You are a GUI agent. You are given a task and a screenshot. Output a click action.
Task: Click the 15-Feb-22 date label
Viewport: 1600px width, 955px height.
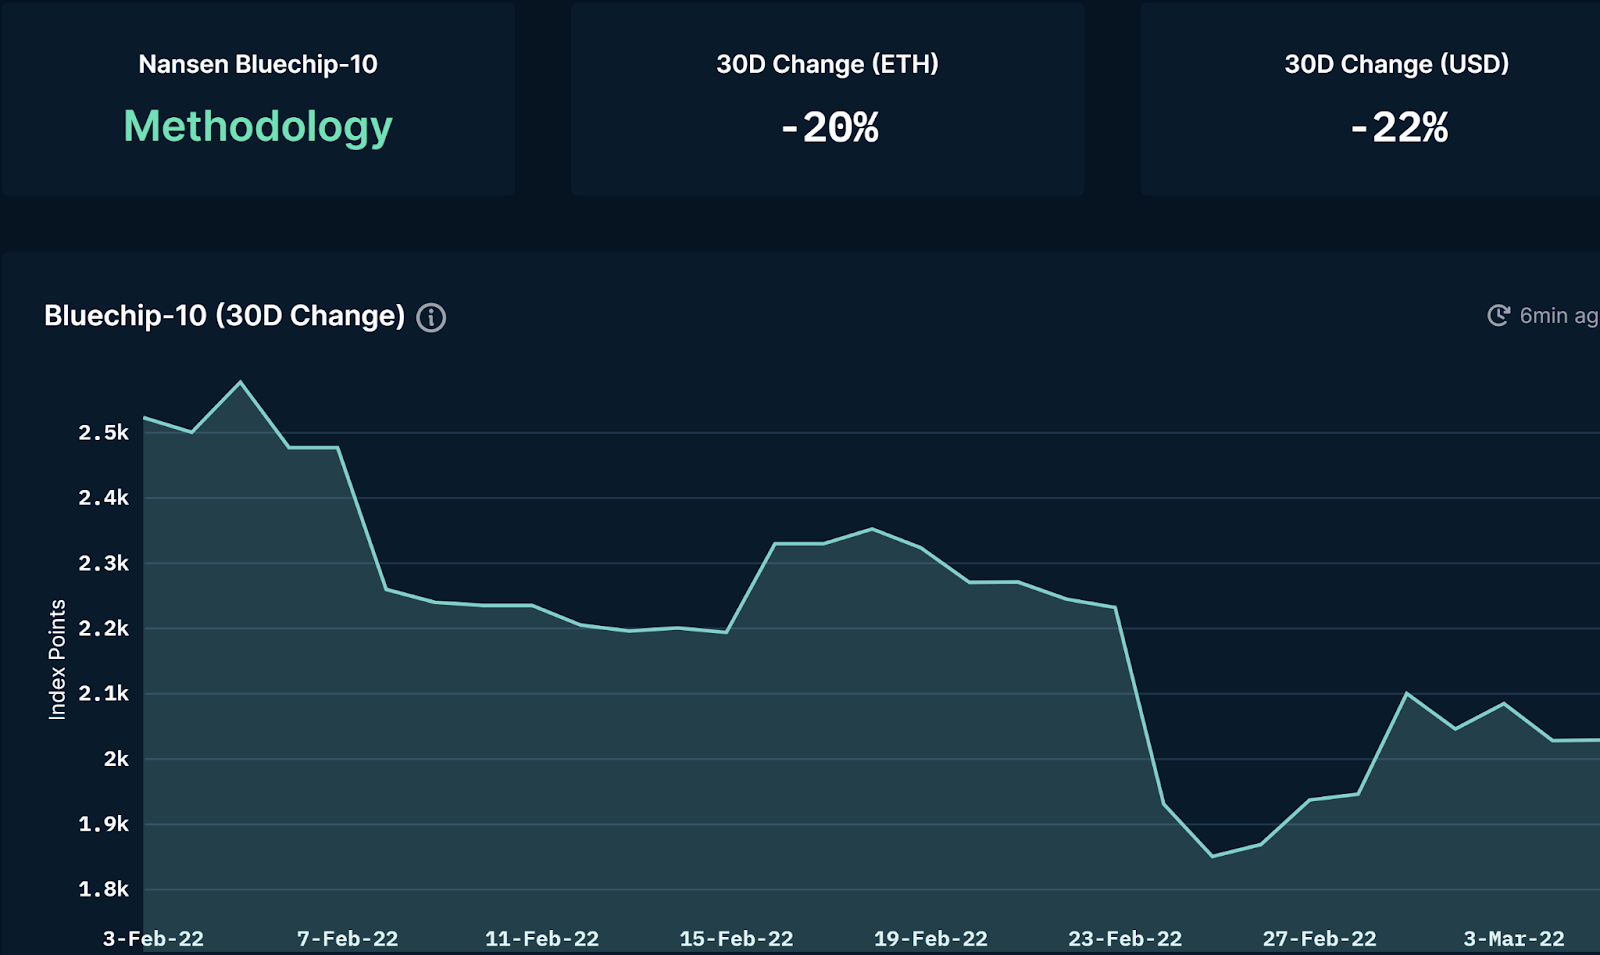click(736, 939)
